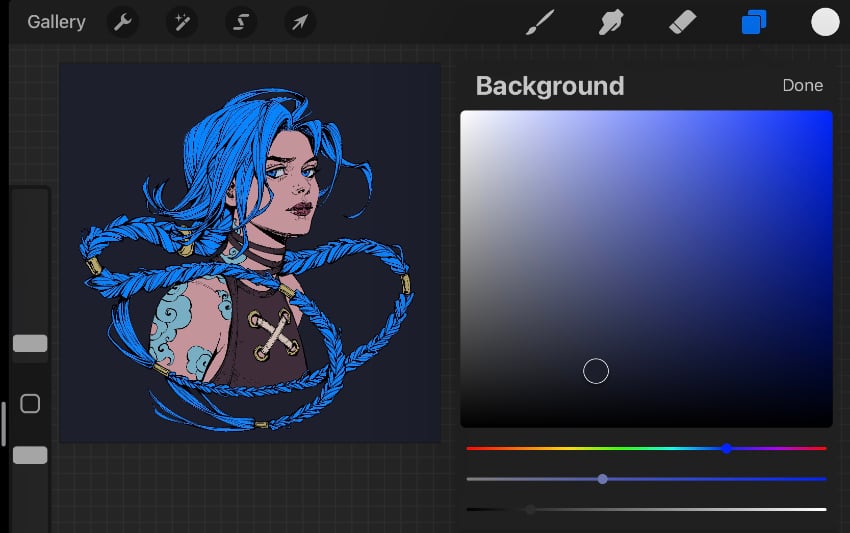The height and width of the screenshot is (533, 850).
Task: Open the Actions wrench menu
Action: coord(123,22)
